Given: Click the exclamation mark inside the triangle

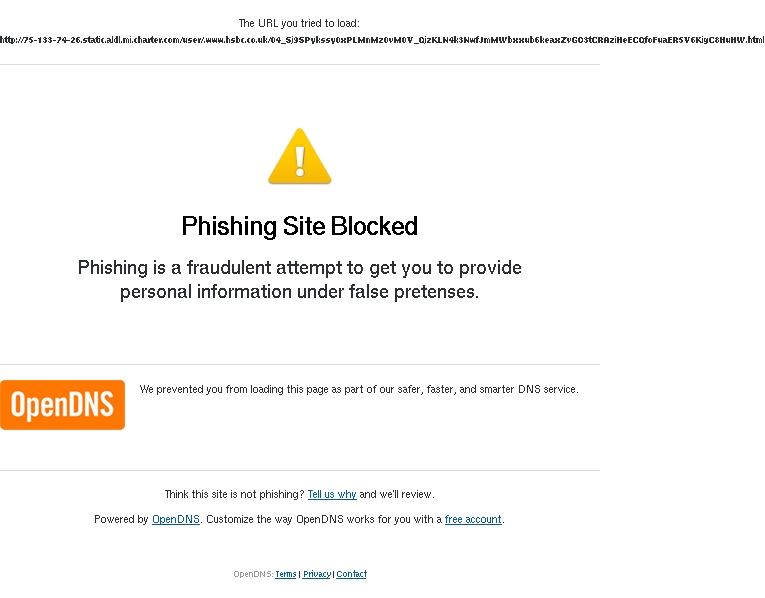Looking at the screenshot, I should pos(300,161).
